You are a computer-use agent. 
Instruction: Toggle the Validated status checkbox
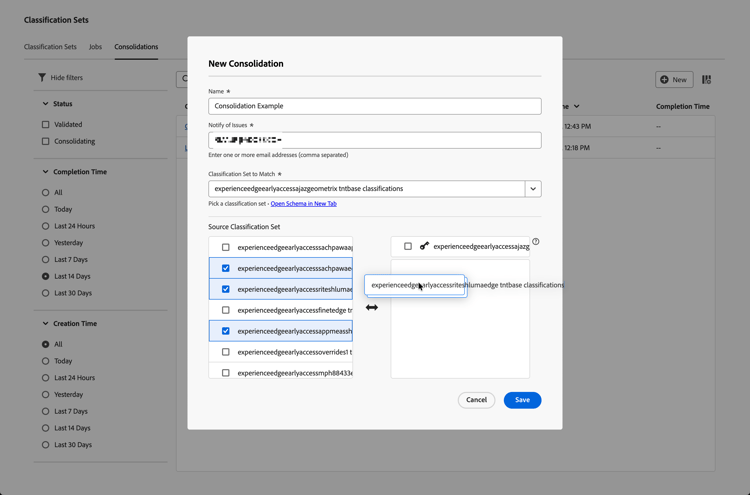click(x=45, y=124)
